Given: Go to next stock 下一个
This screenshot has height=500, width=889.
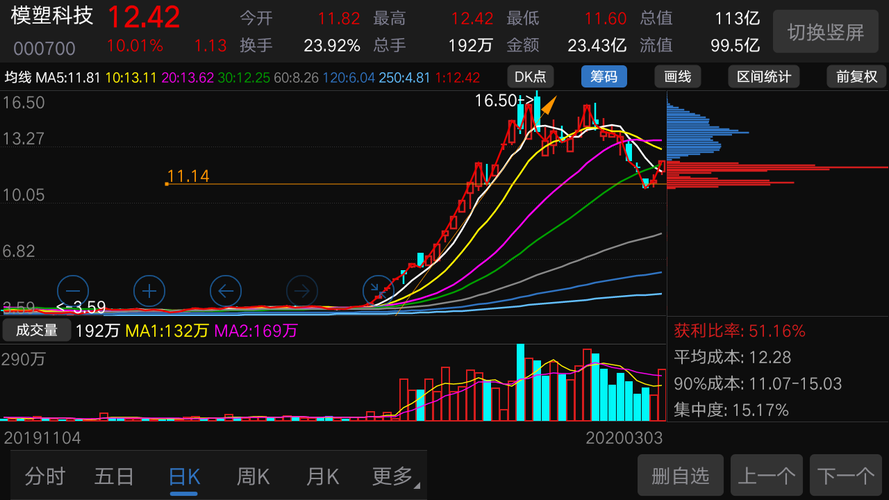Looking at the screenshot, I should pos(846,475).
